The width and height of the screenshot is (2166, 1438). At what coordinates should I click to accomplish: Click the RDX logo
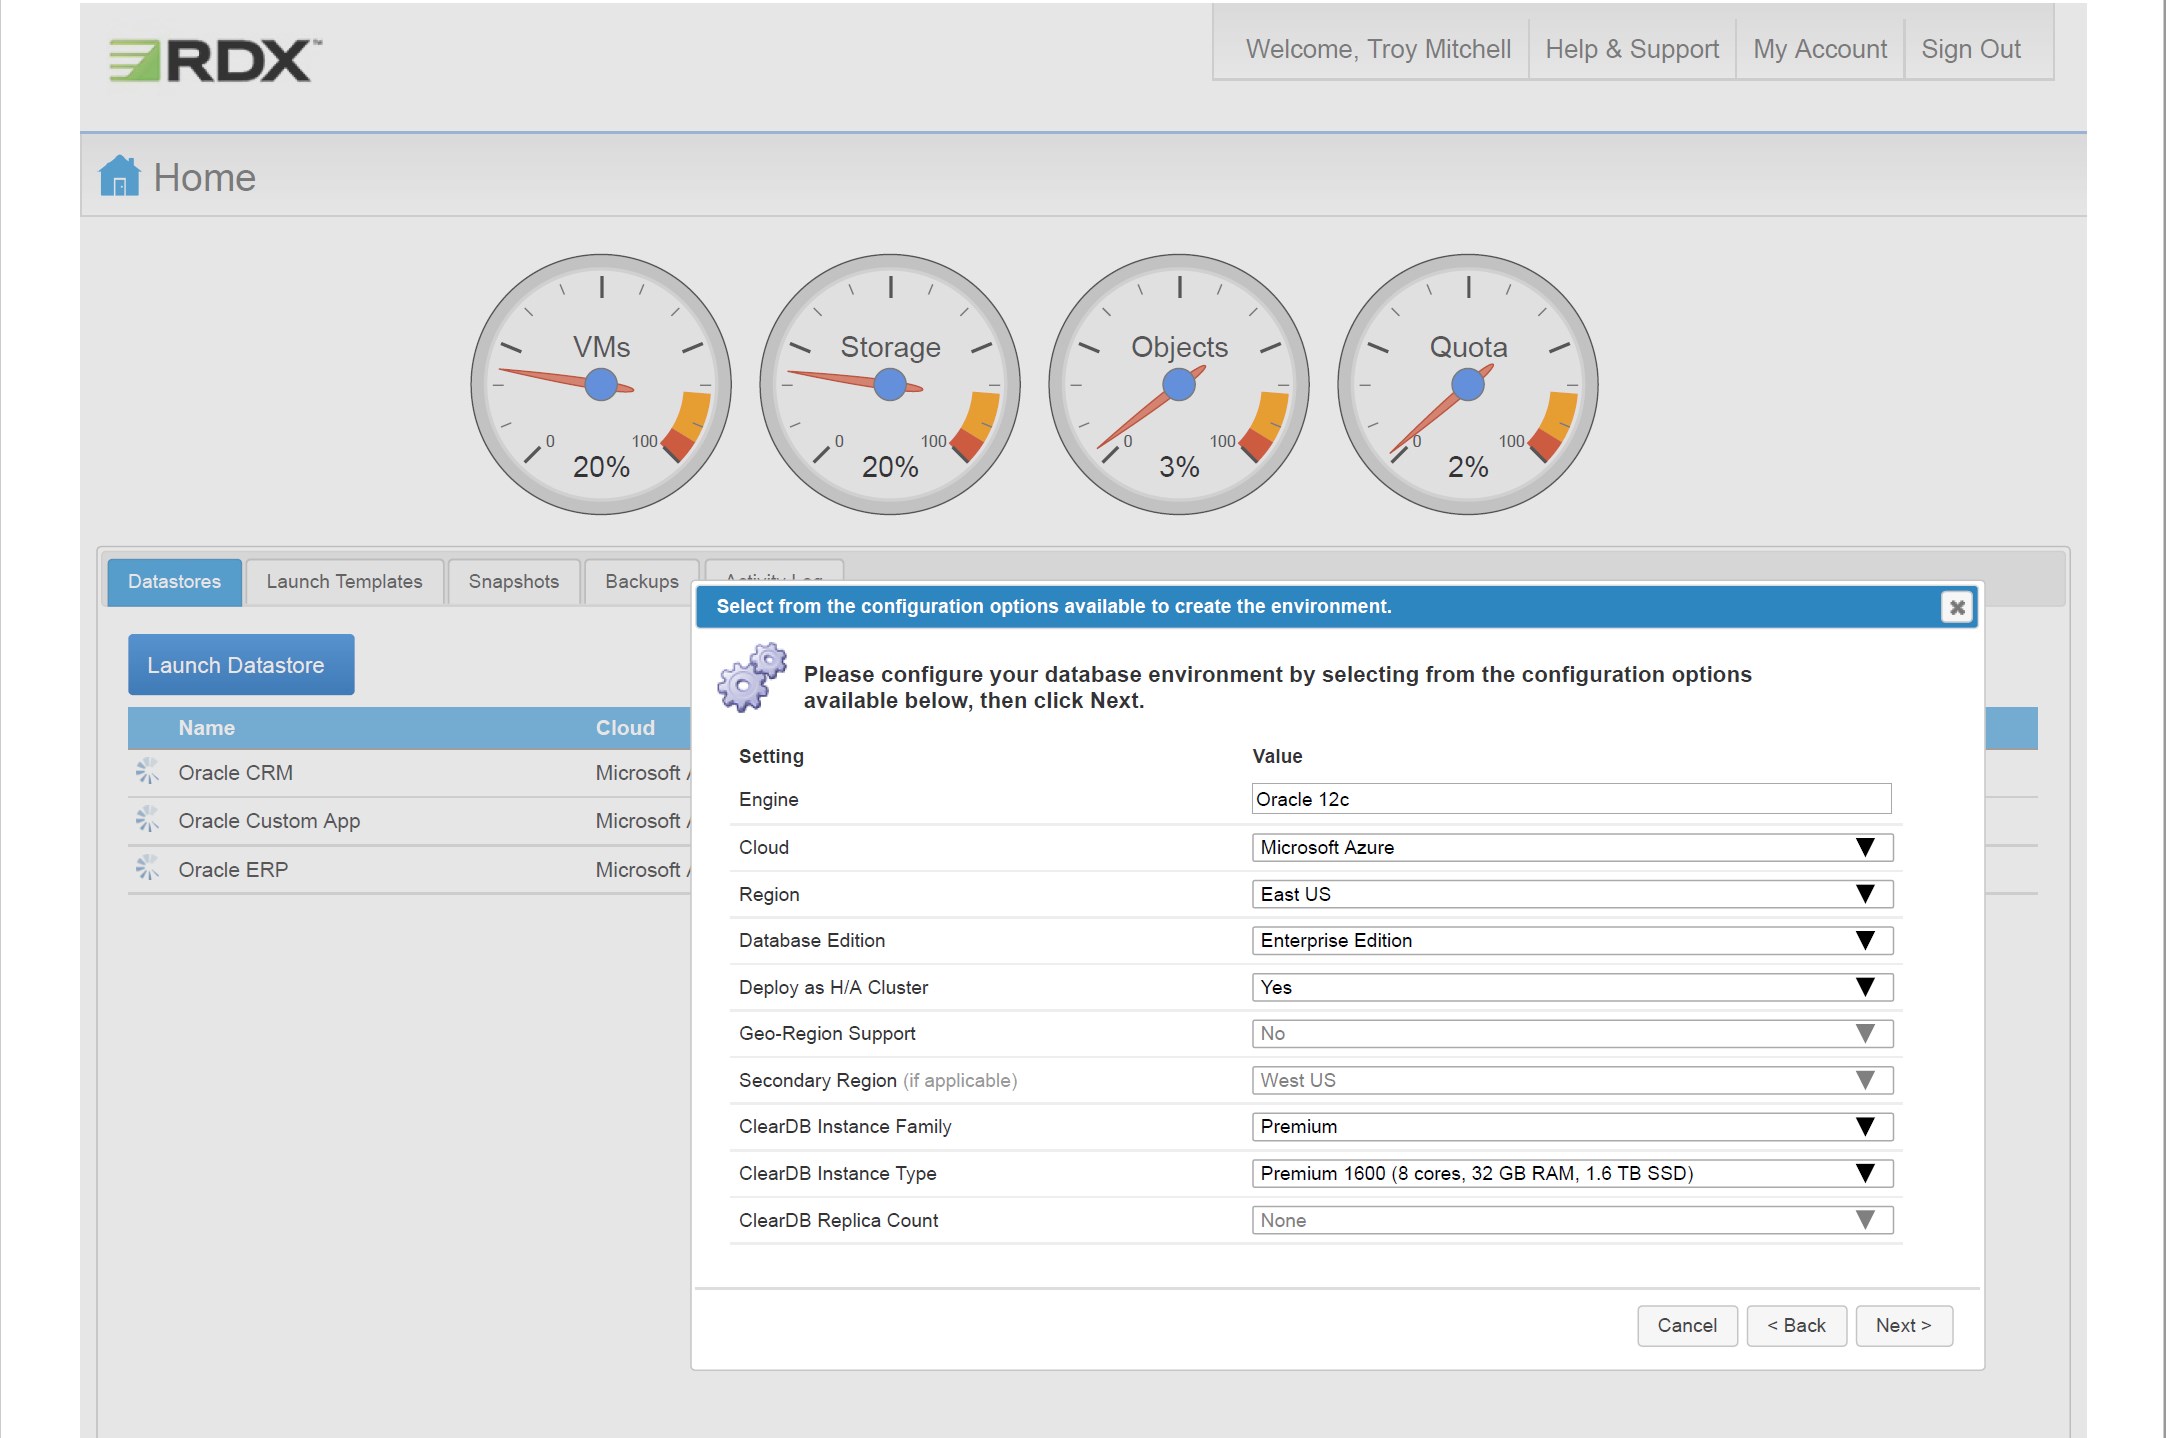[x=215, y=60]
